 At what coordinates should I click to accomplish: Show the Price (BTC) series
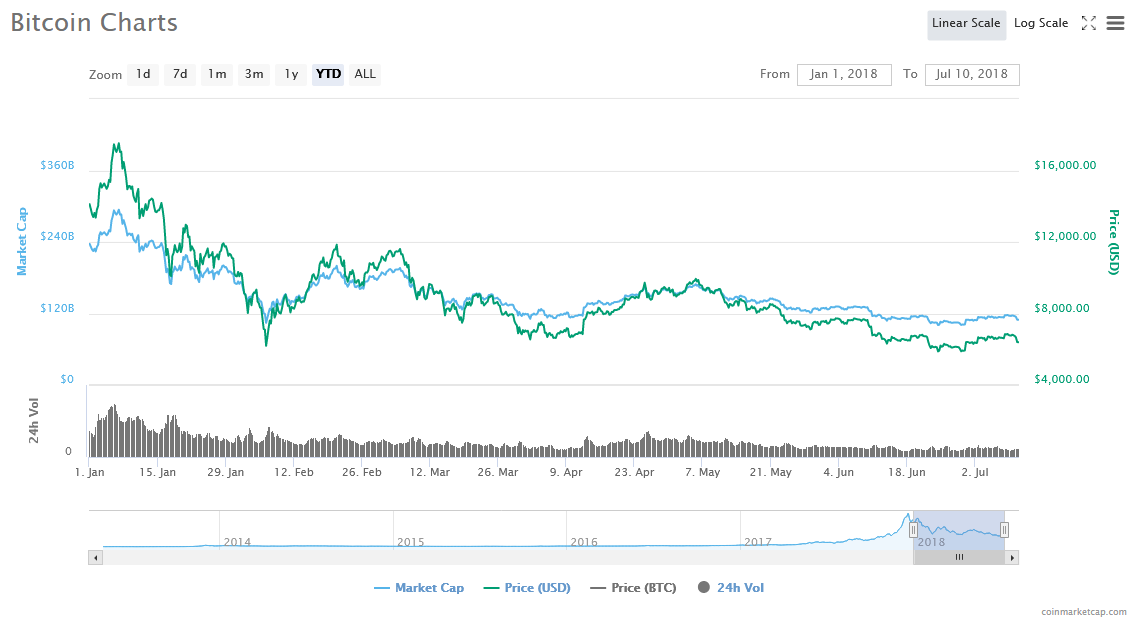[633, 587]
